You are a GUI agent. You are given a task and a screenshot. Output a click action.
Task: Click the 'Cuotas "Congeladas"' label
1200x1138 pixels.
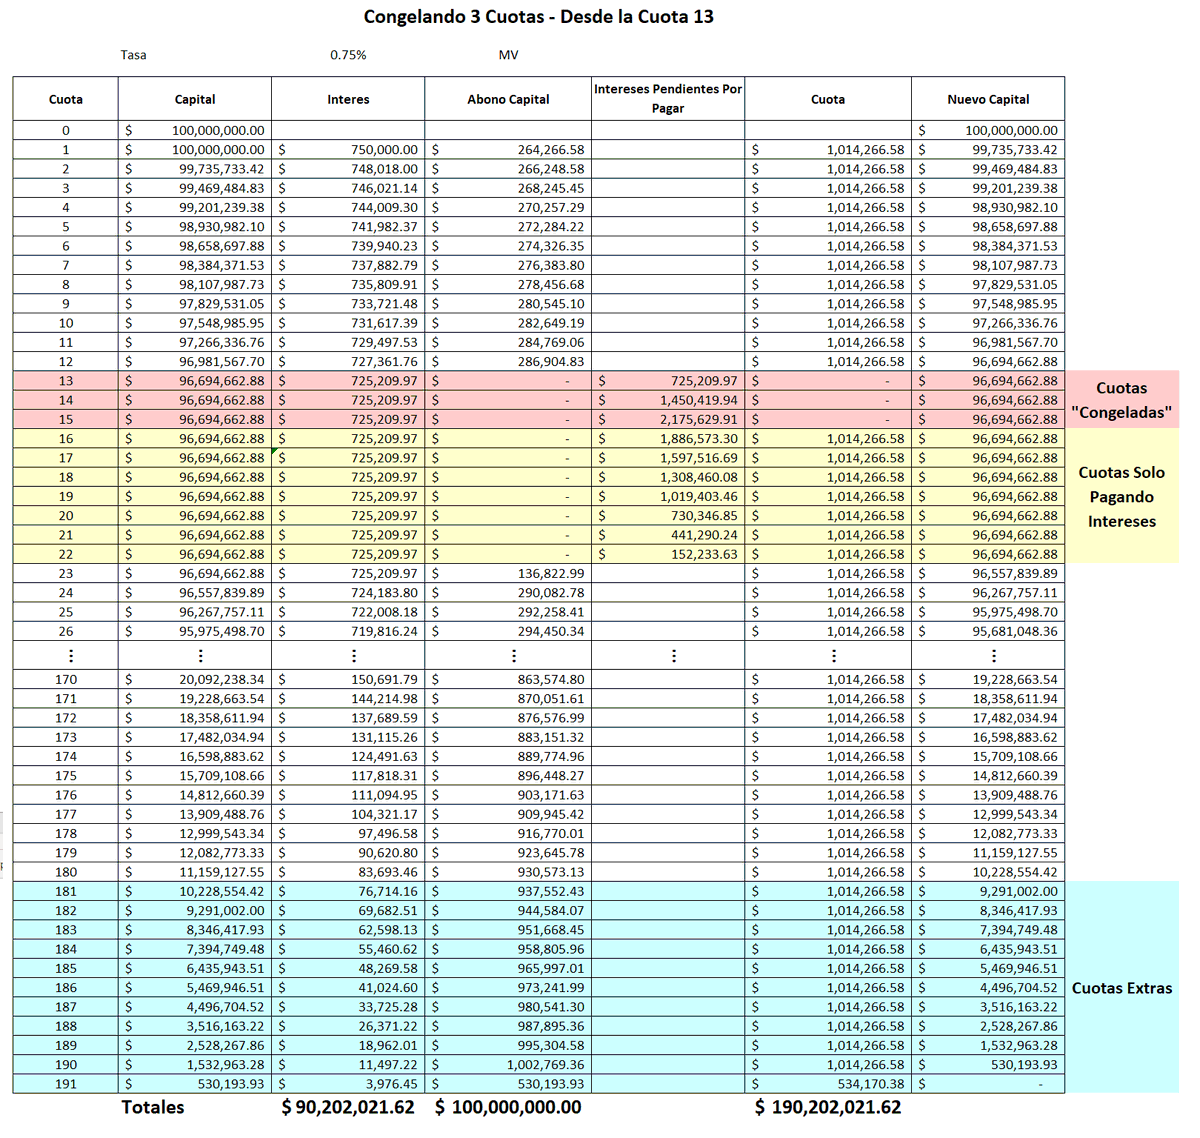(x=1121, y=400)
